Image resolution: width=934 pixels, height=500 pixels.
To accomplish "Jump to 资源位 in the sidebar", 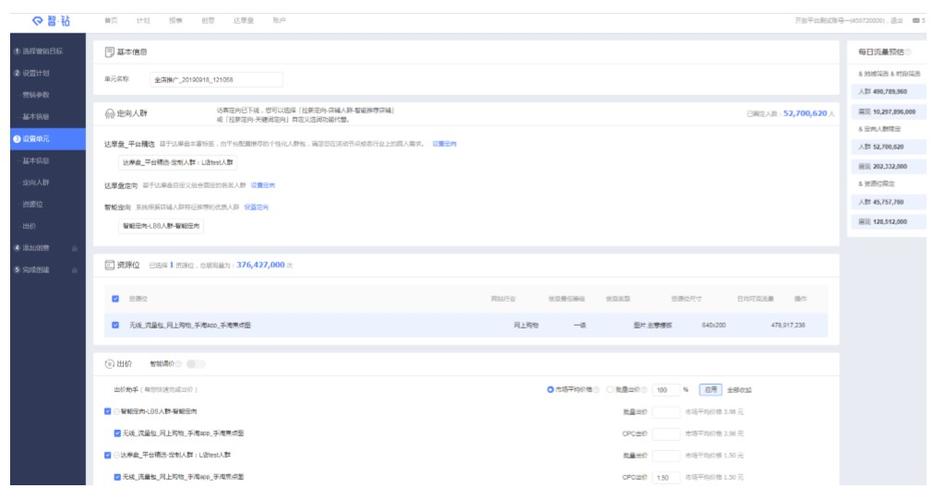I will [32, 204].
